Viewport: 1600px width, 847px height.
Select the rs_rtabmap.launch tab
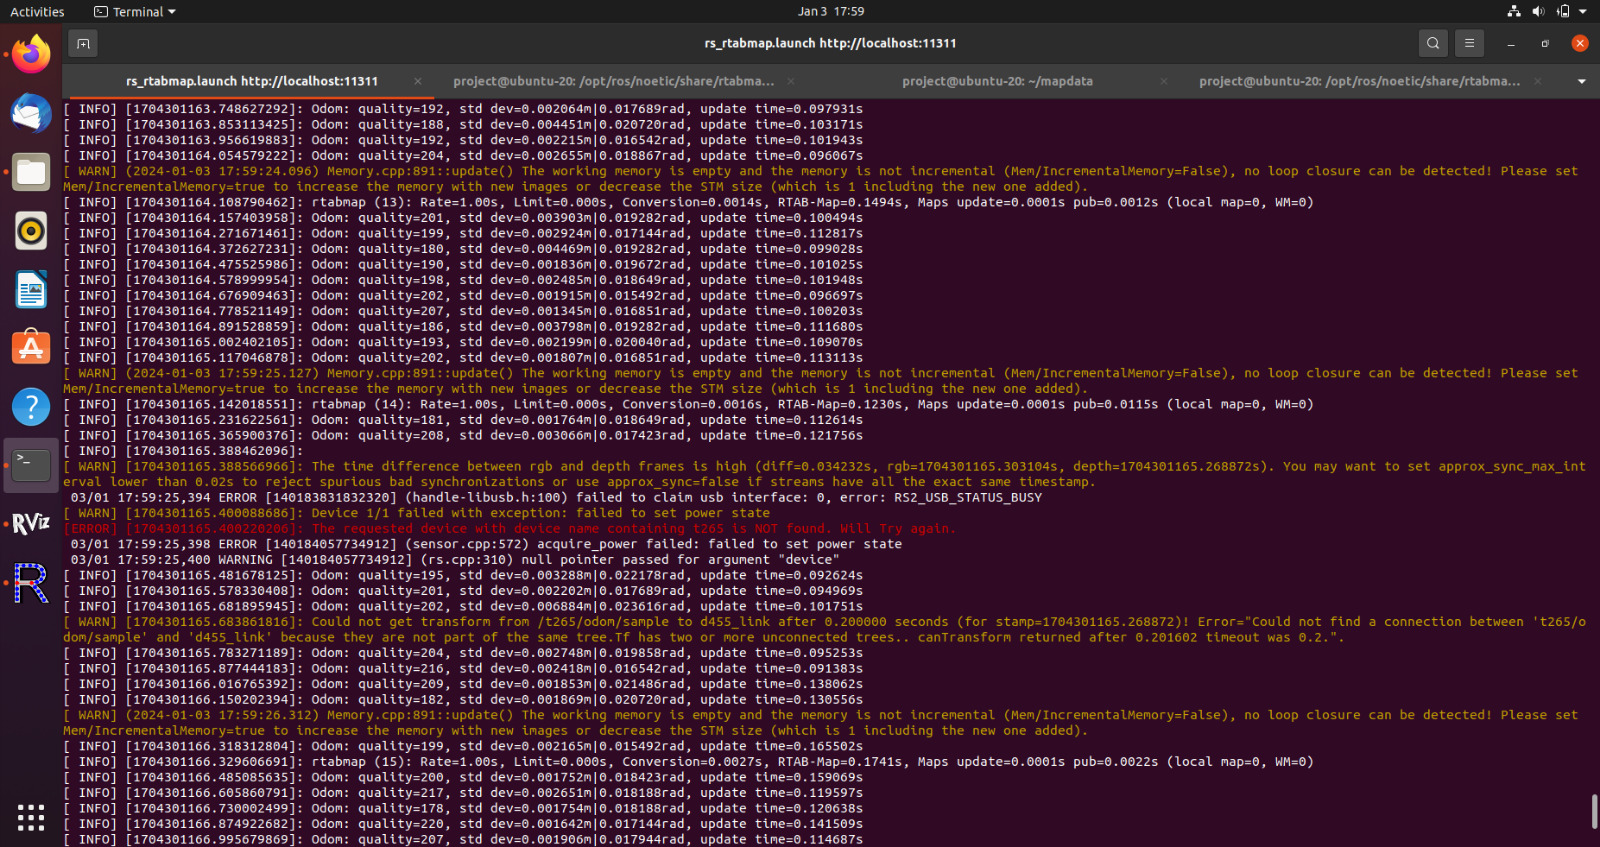(252, 81)
